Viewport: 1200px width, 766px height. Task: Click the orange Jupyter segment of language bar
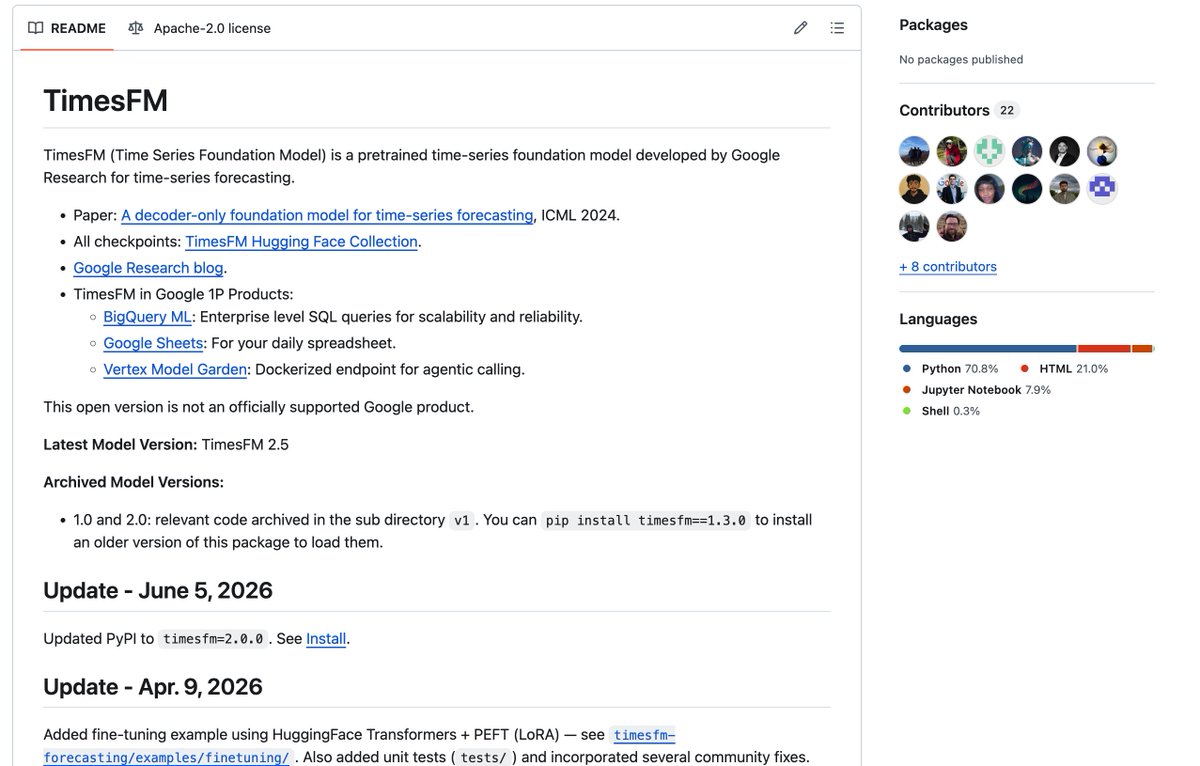1142,349
